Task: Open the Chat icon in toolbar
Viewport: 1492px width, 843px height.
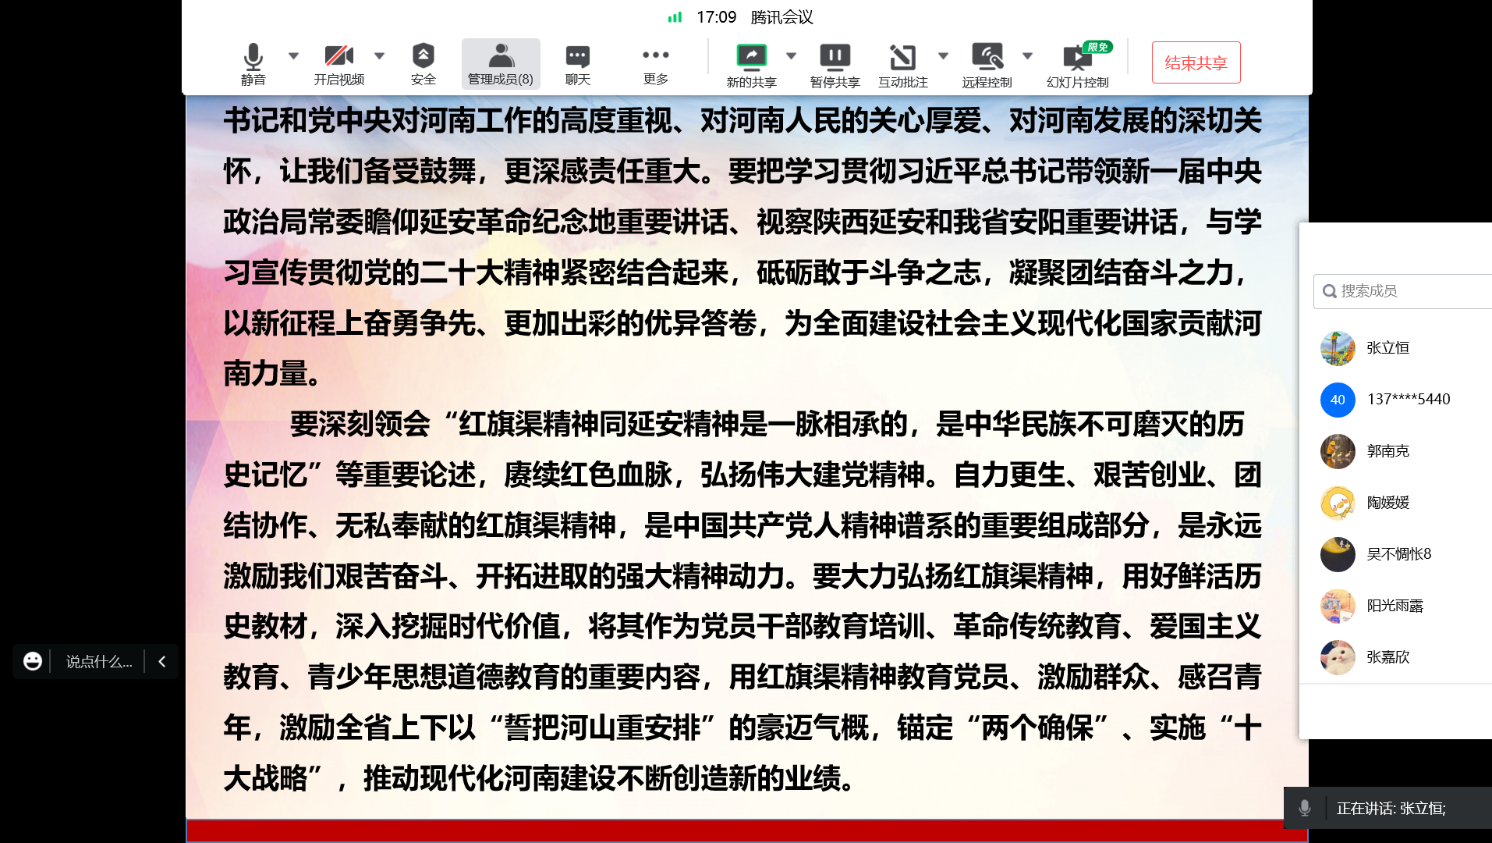Action: (x=578, y=63)
